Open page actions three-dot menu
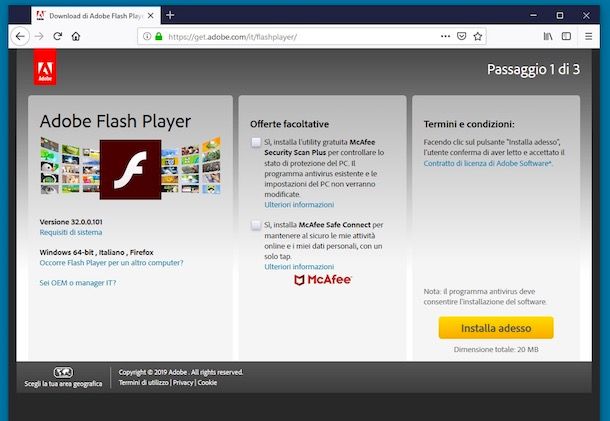Screen dimensions: 610x421 click(445, 36)
